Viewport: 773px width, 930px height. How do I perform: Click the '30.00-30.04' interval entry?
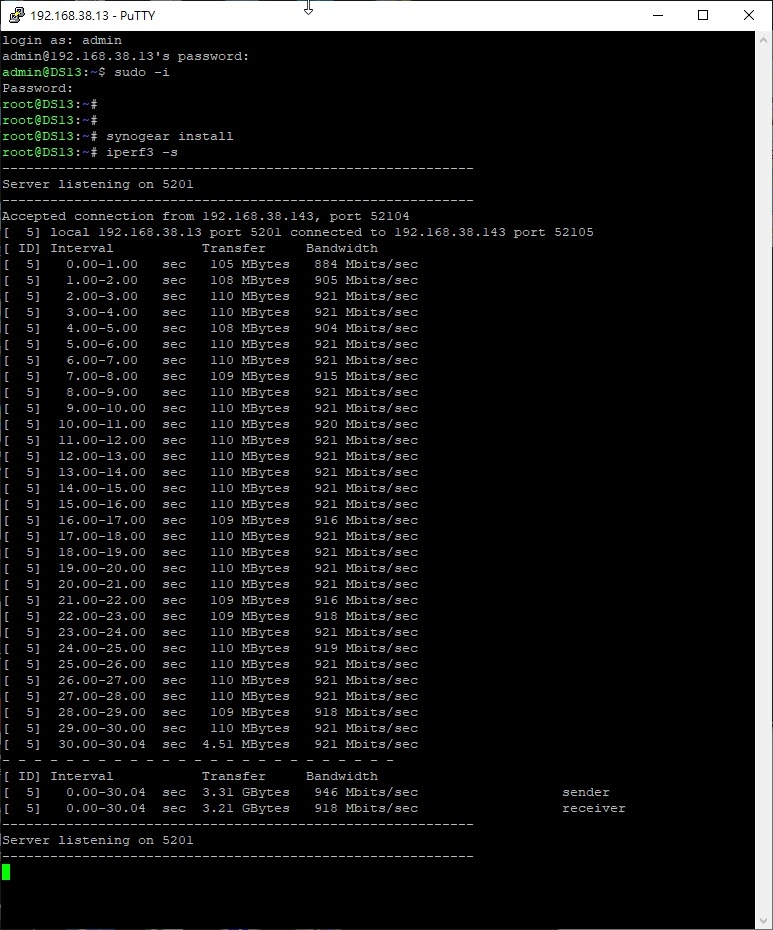(102, 745)
